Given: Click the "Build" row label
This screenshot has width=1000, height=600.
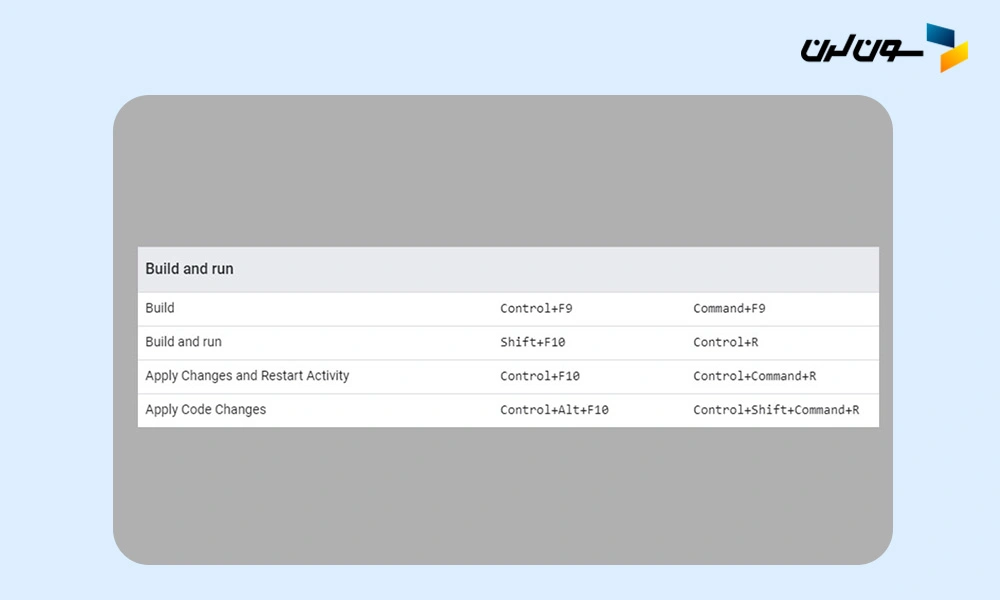Looking at the screenshot, I should click(x=160, y=308).
